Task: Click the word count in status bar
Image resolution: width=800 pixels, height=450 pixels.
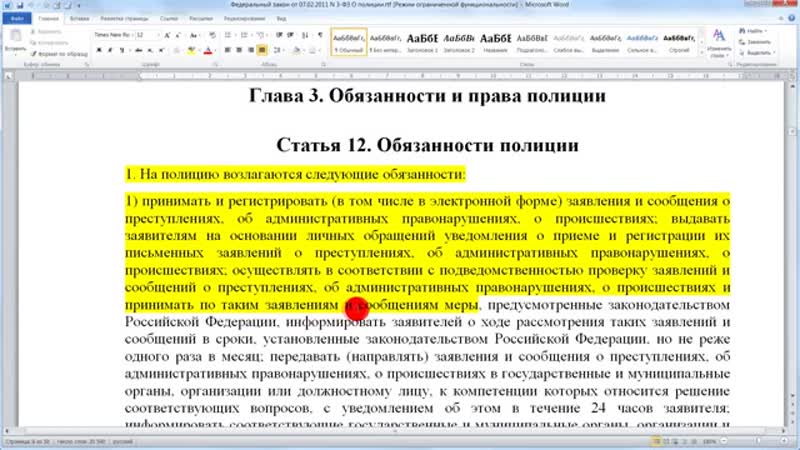Action: [x=81, y=442]
